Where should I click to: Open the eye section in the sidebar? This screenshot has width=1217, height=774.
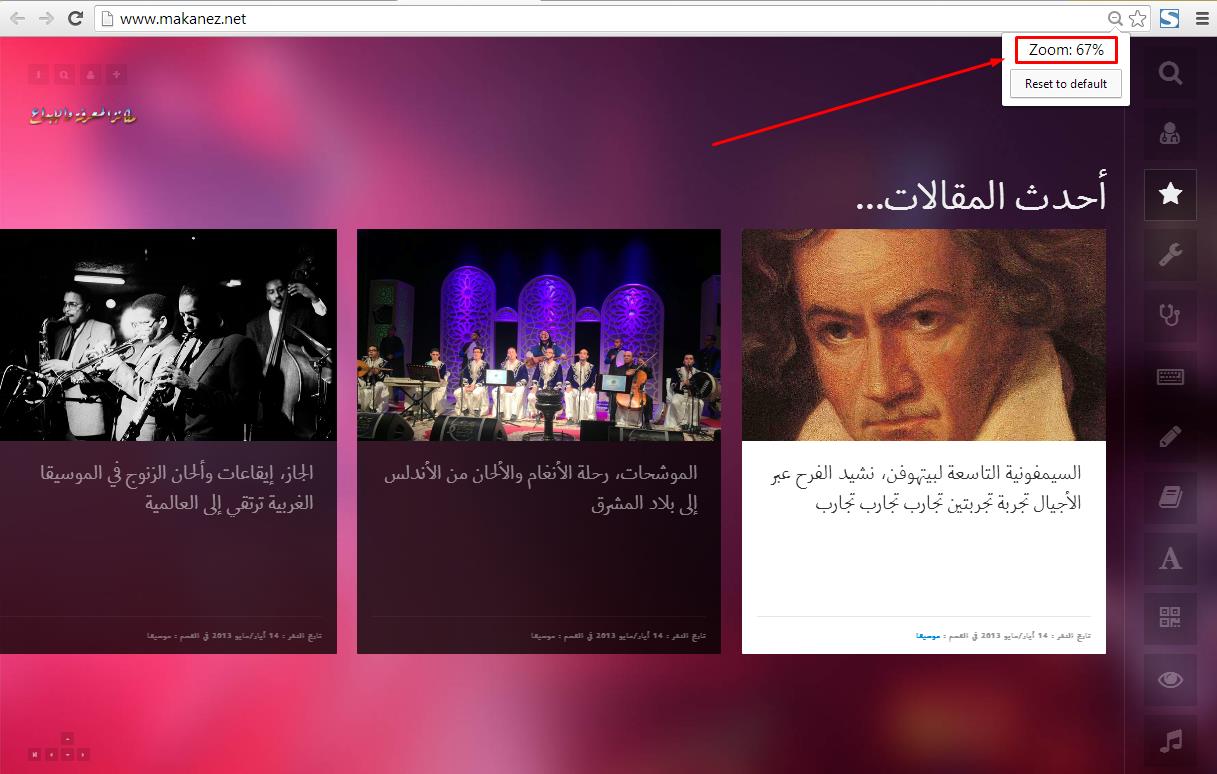click(x=1170, y=680)
